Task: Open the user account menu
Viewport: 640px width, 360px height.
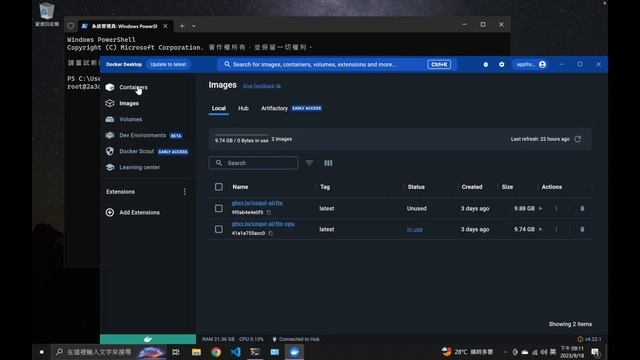Action: click(x=531, y=64)
